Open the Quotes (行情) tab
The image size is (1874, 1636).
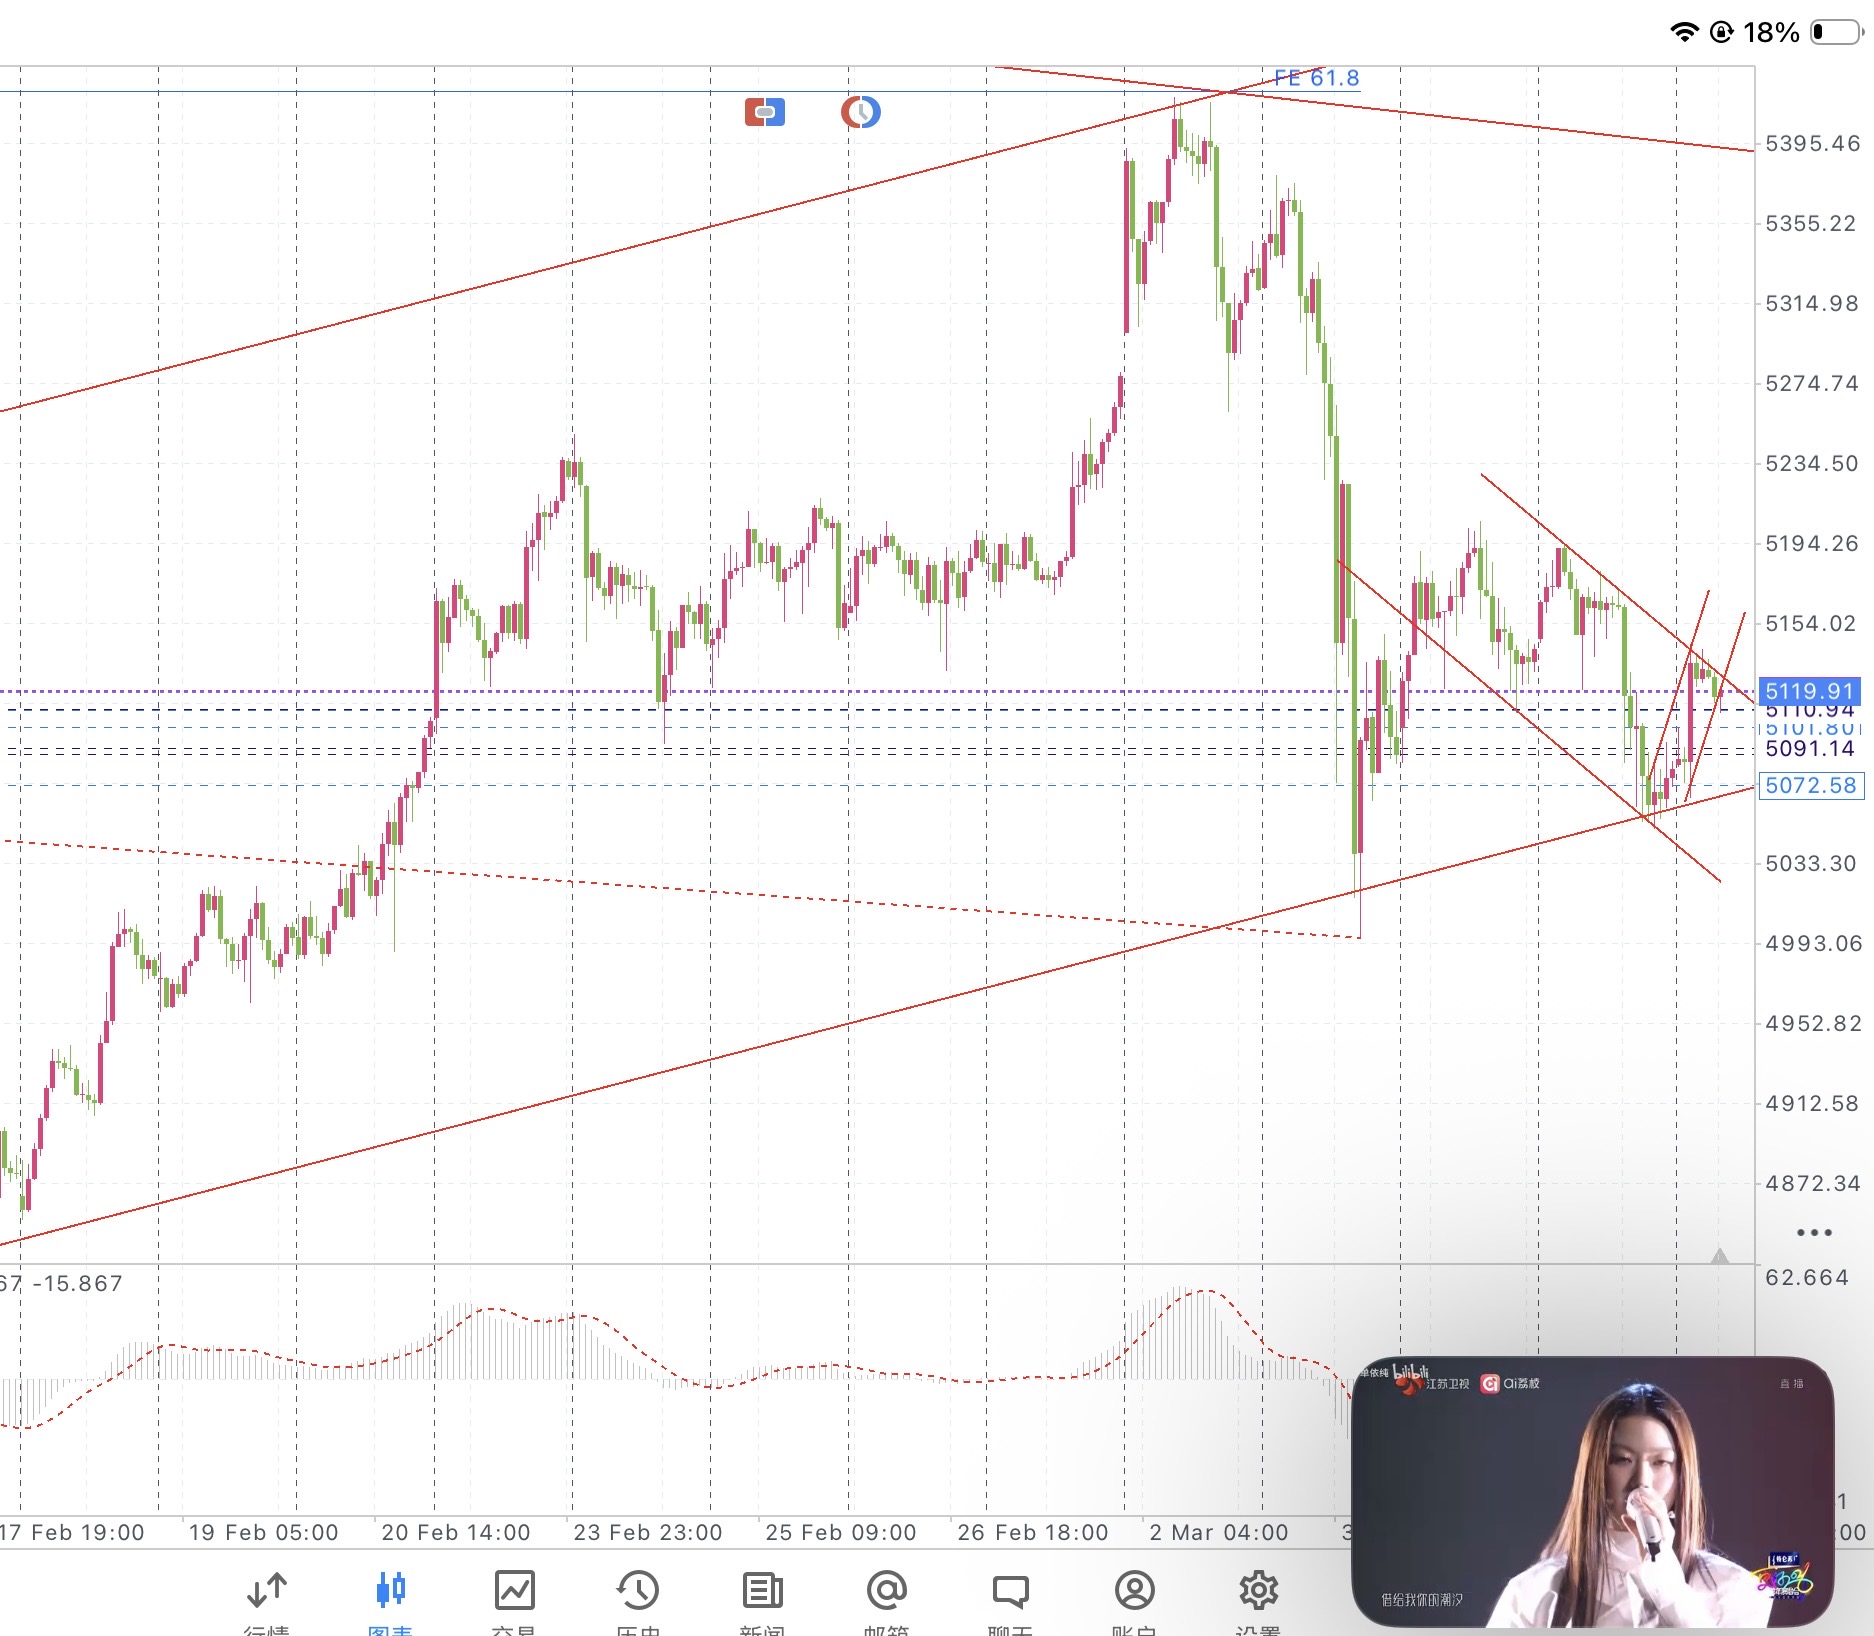[267, 1592]
